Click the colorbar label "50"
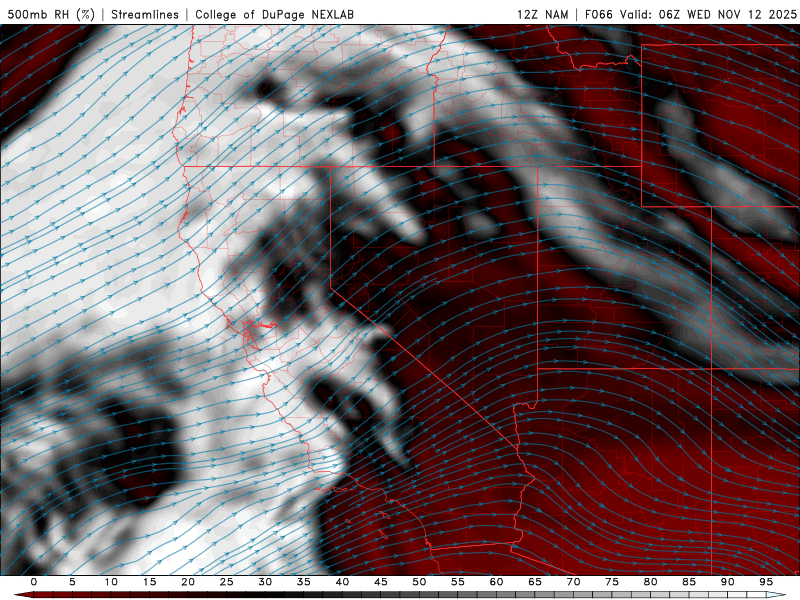This screenshot has width=800, height=600. (x=419, y=582)
